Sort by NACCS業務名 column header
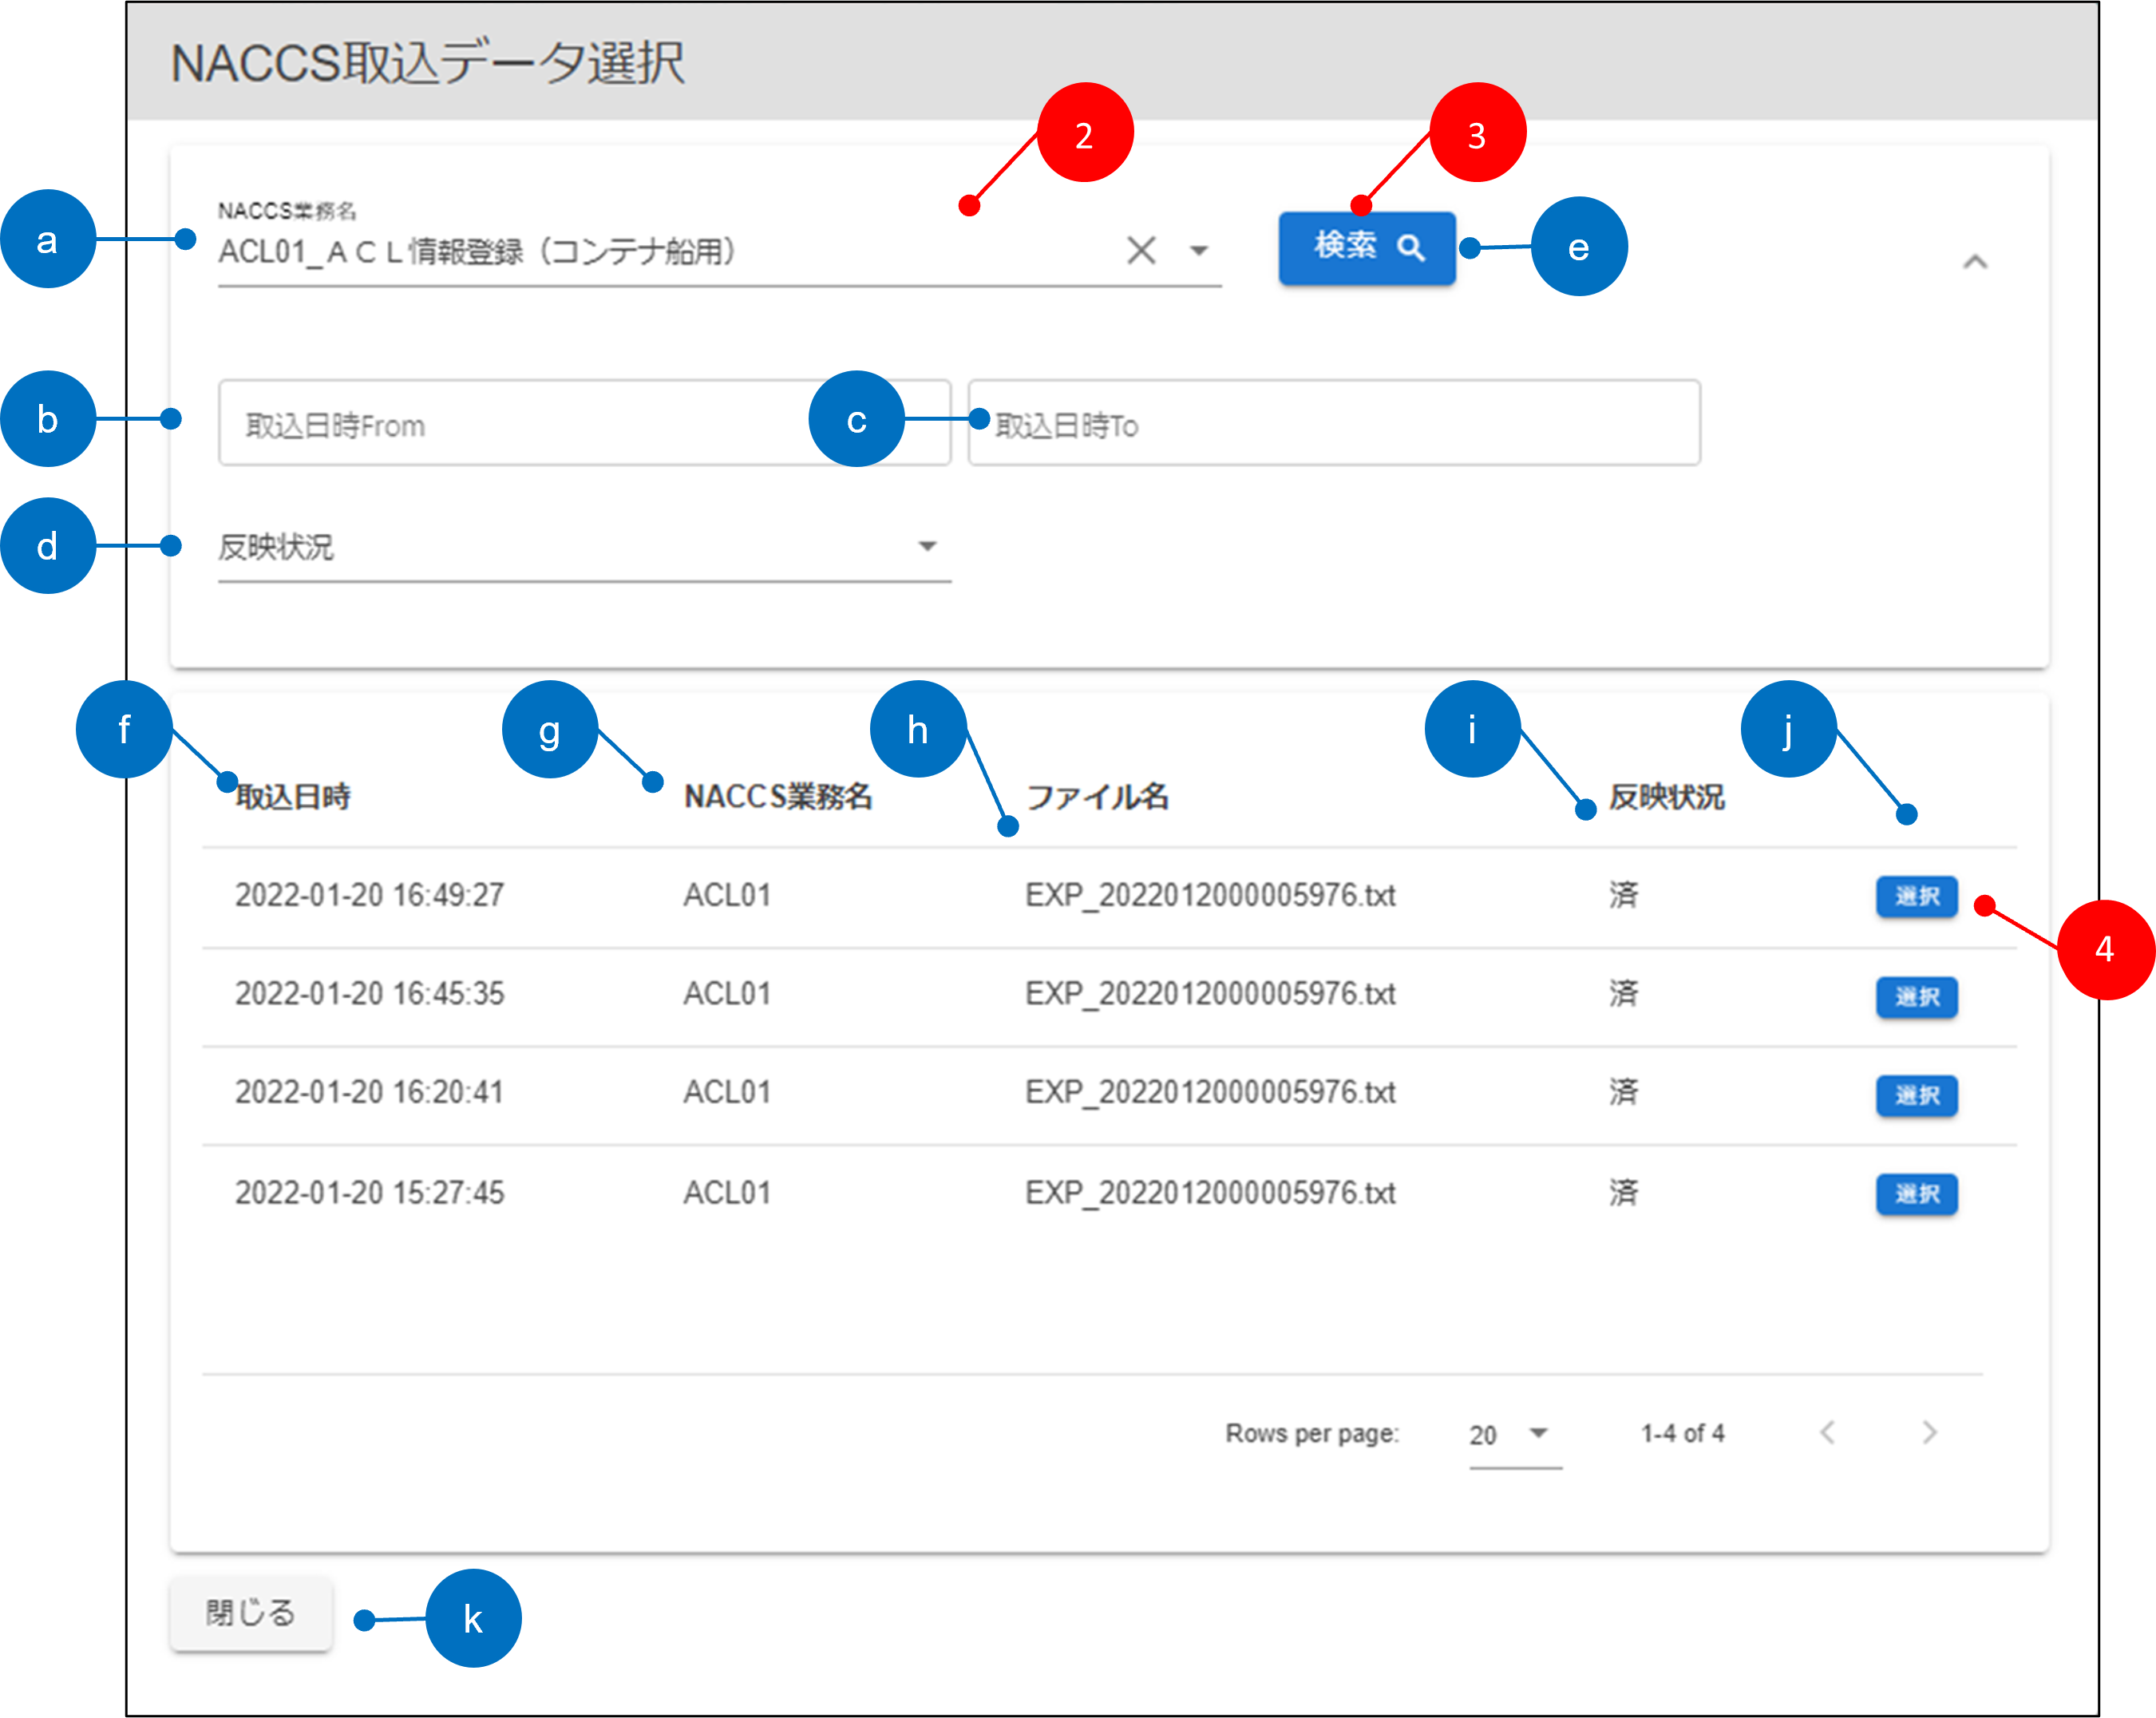The image size is (2156, 1718). tap(777, 797)
